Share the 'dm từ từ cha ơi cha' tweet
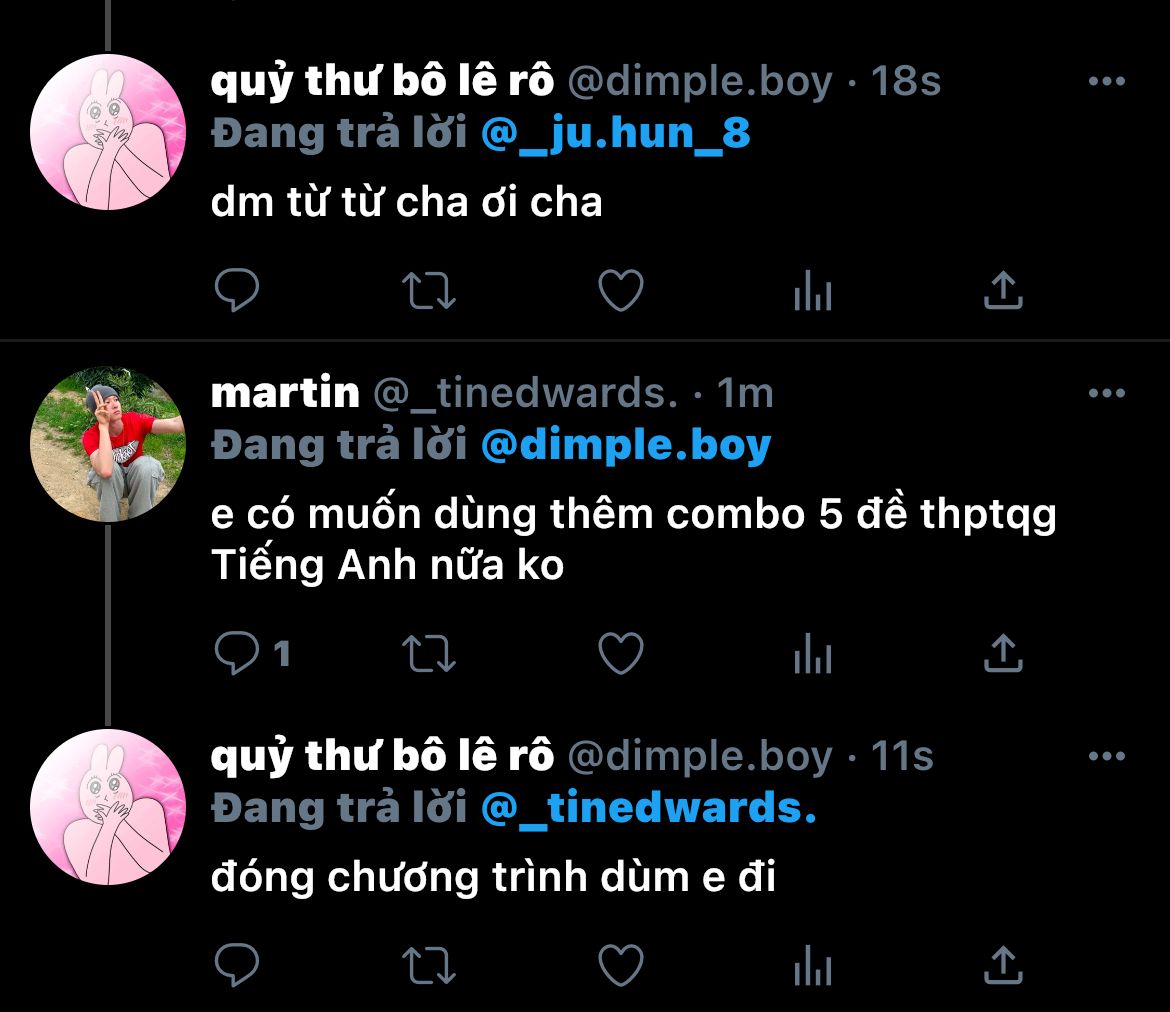Screen dimensions: 1170x1012 pyautogui.click(x=1003, y=290)
